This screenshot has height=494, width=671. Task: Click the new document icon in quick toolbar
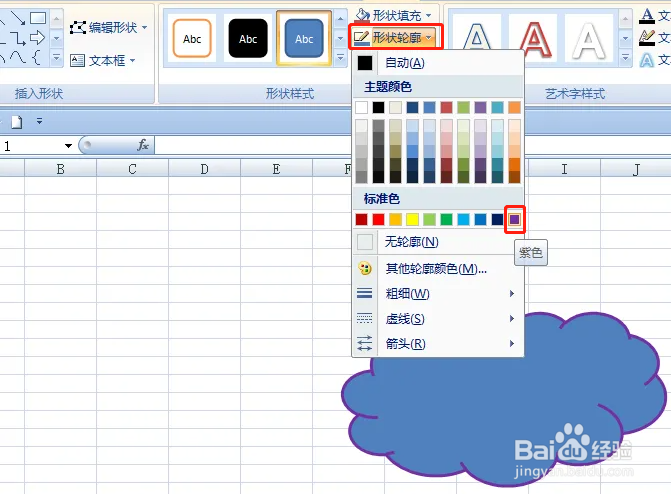tap(16, 122)
